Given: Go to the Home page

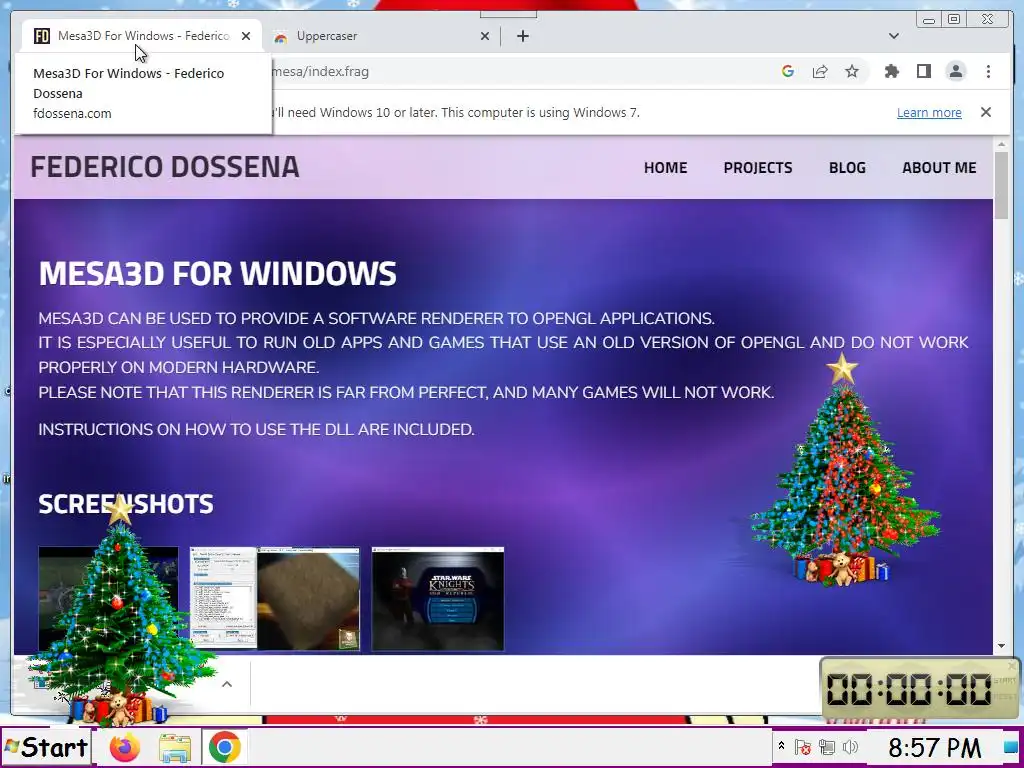Looking at the screenshot, I should click(665, 168).
